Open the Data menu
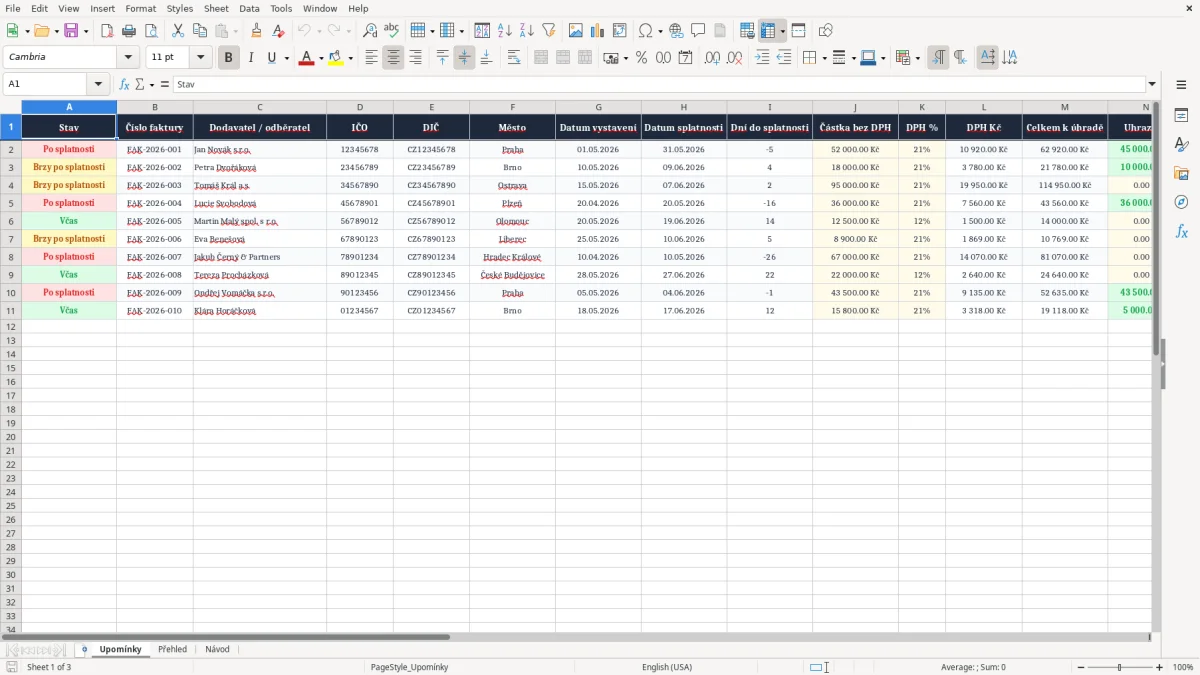 [x=249, y=8]
